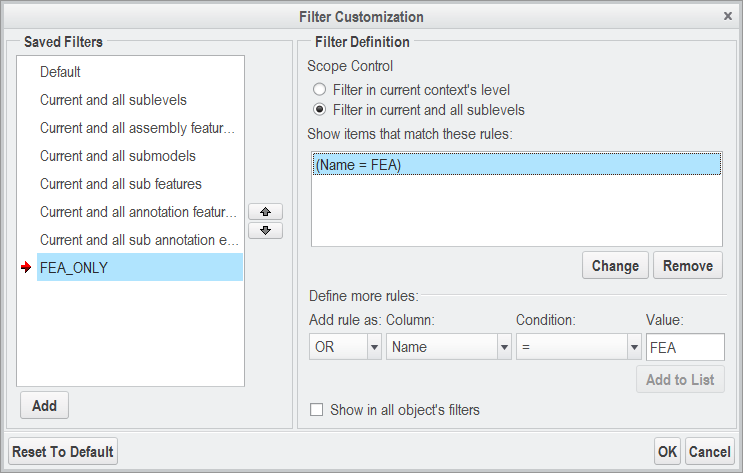This screenshot has width=743, height=473.
Task: Click the Add saved filter button
Action: [x=44, y=406]
